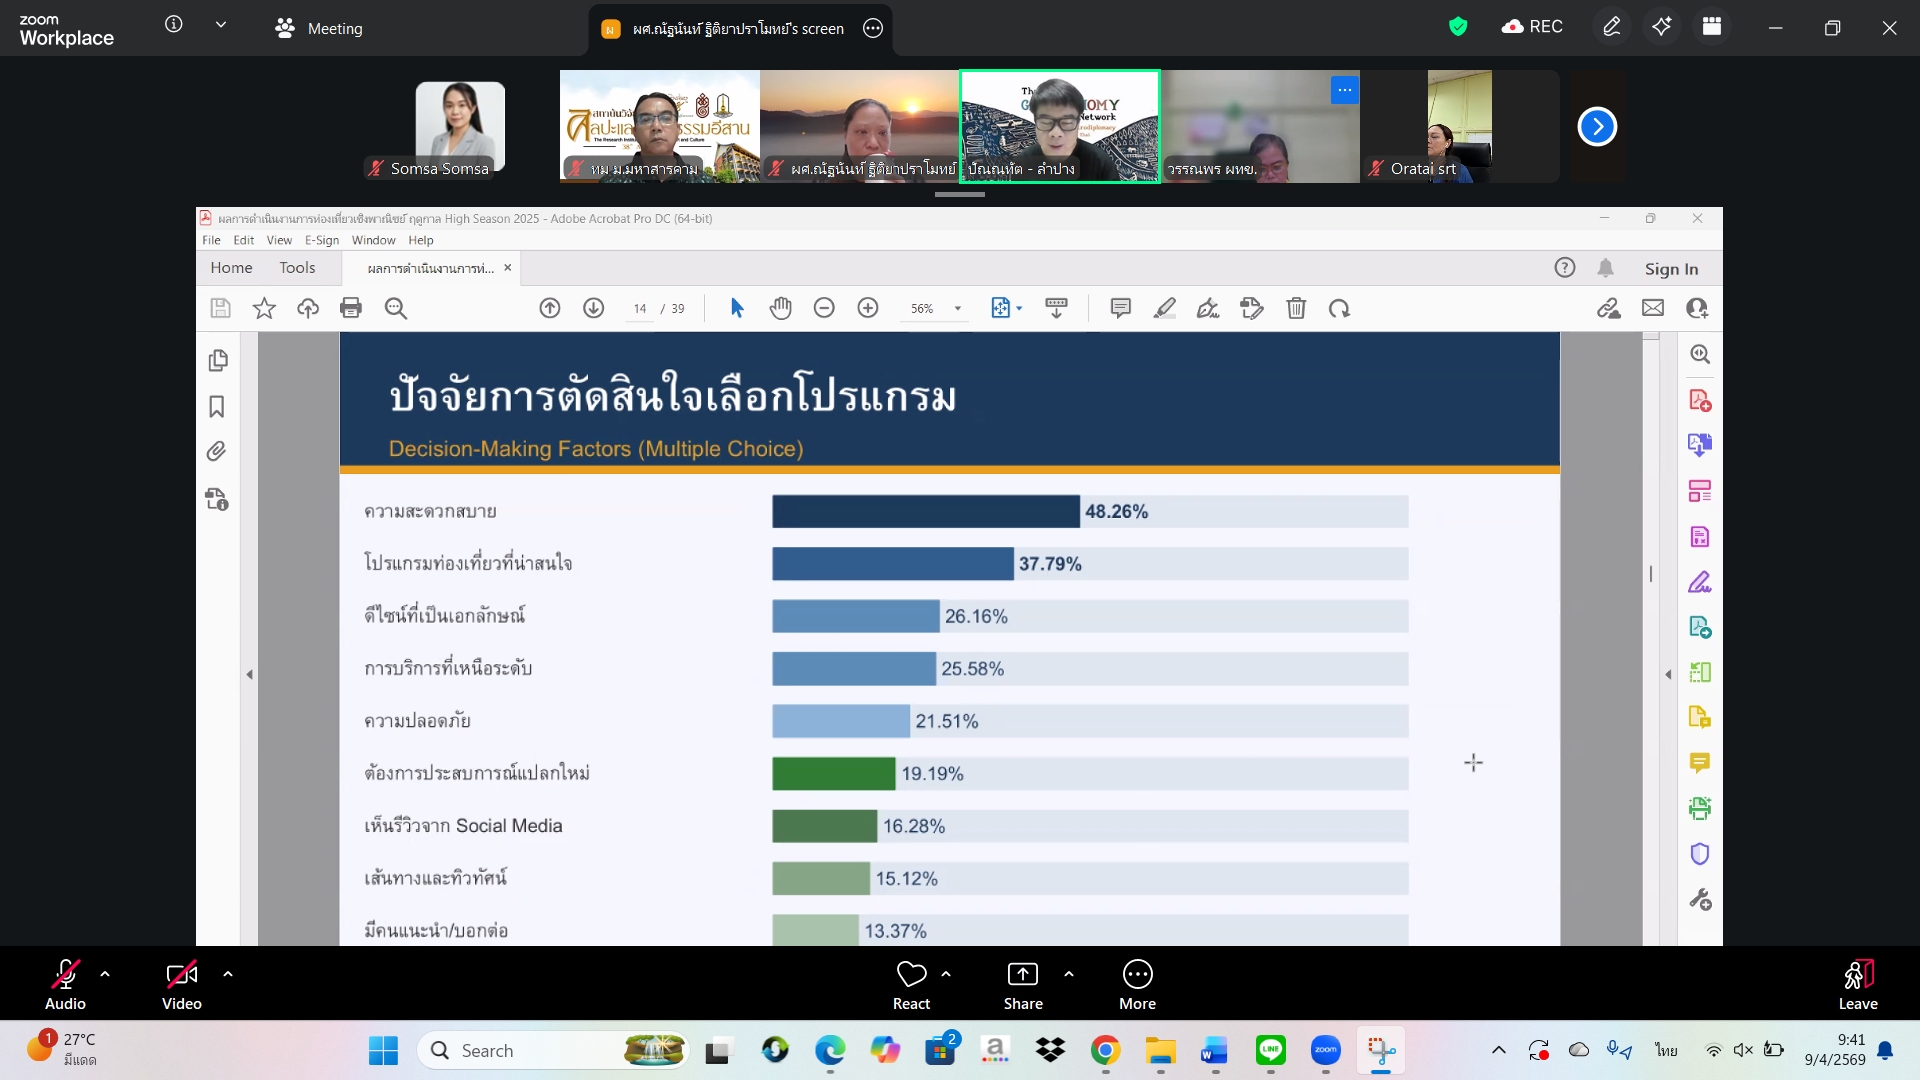Show next participants with arrow button
Screen dimensions: 1920x1080
(1596, 127)
